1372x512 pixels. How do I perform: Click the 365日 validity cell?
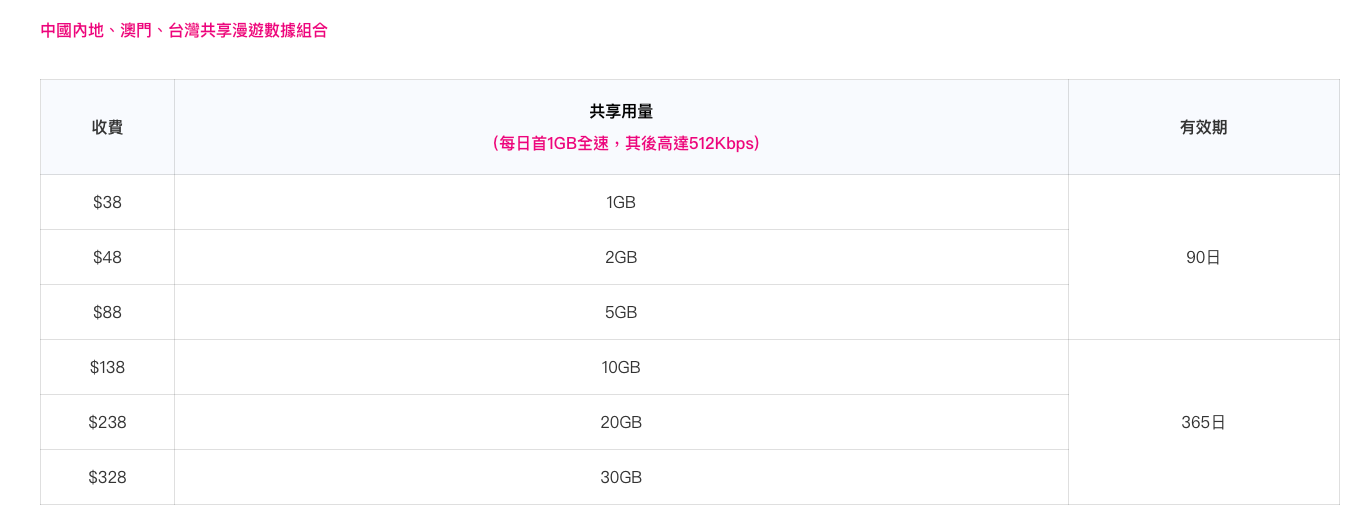coord(1203,422)
